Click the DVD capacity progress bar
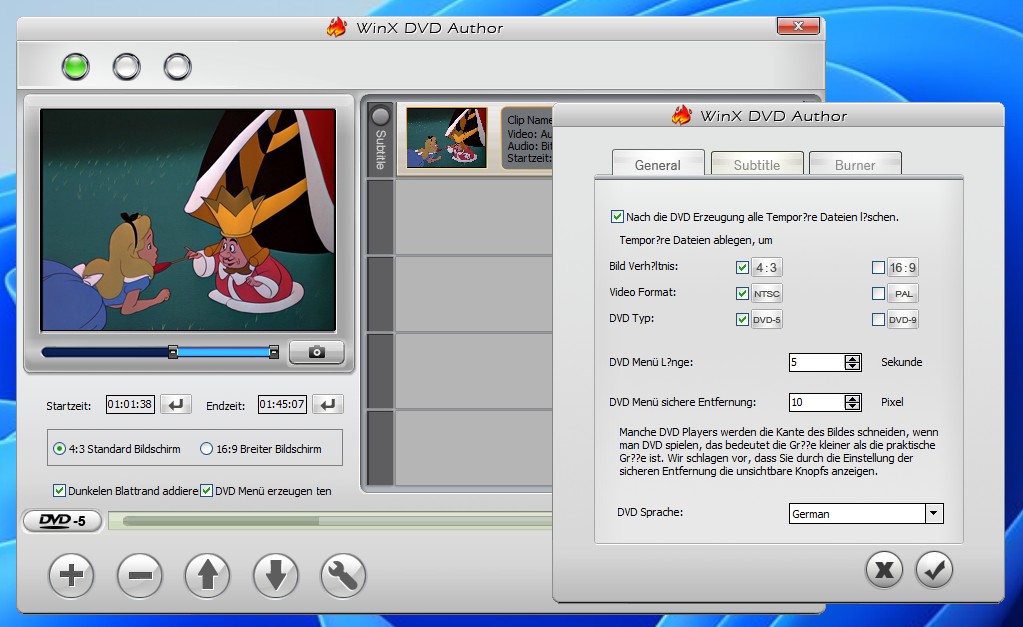 [330, 521]
